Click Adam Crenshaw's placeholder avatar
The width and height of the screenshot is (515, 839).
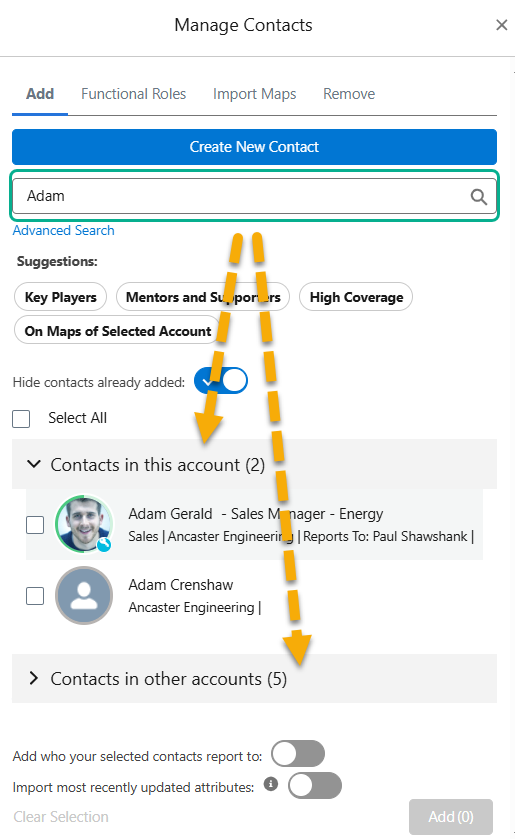(84, 595)
